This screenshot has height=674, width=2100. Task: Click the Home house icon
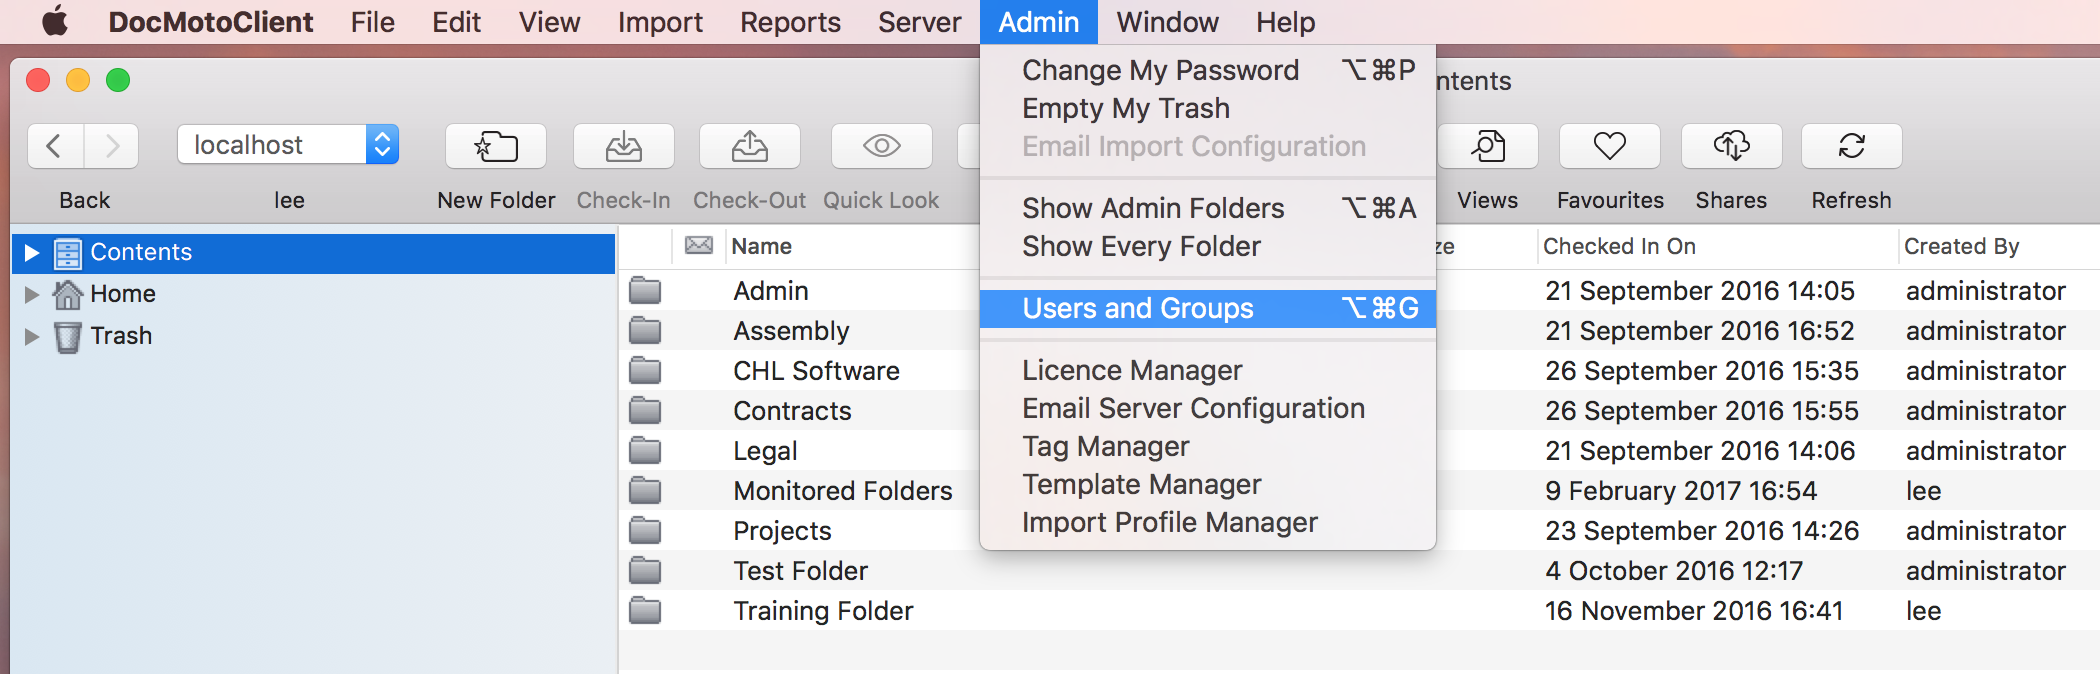[68, 294]
